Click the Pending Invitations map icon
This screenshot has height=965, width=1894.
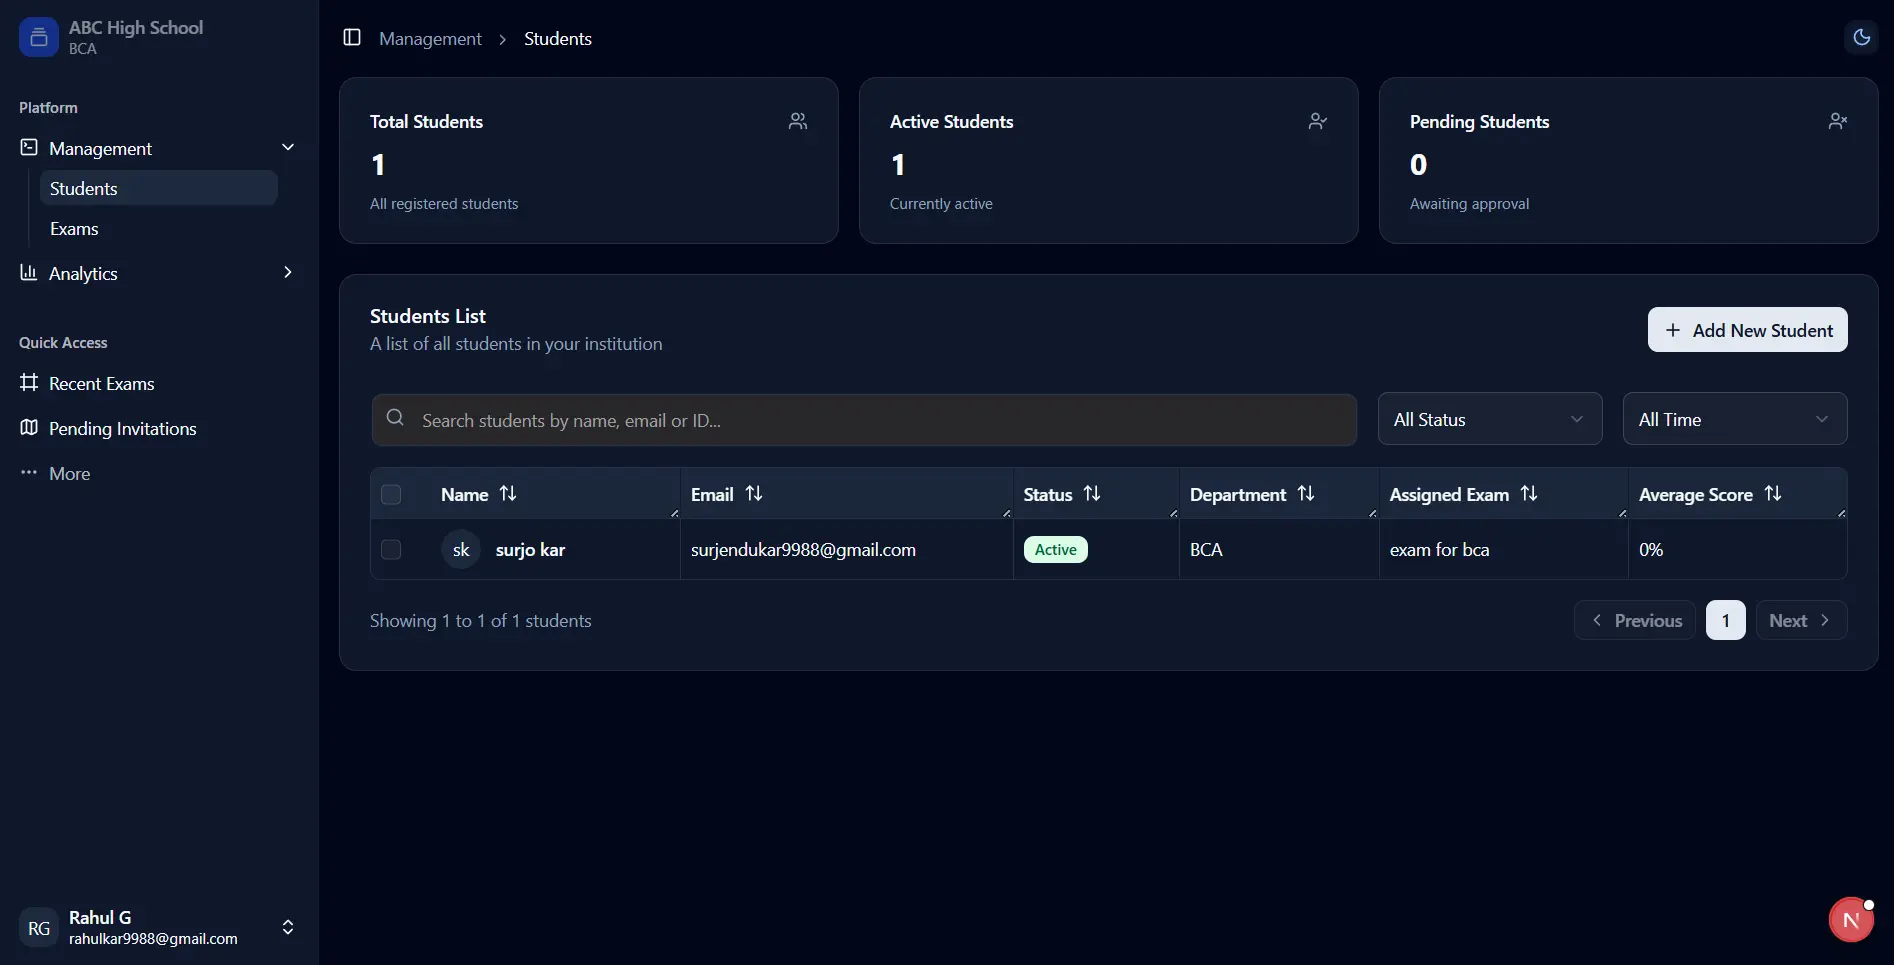[x=29, y=428]
